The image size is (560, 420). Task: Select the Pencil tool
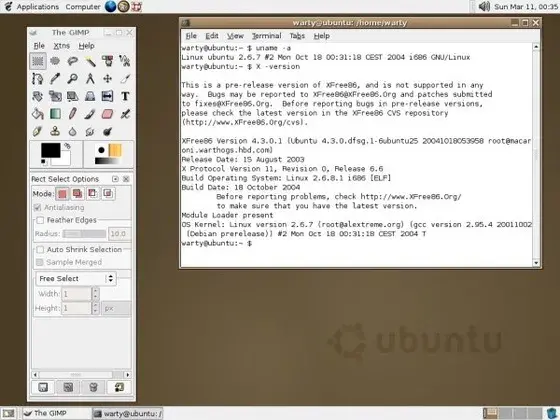point(72,114)
